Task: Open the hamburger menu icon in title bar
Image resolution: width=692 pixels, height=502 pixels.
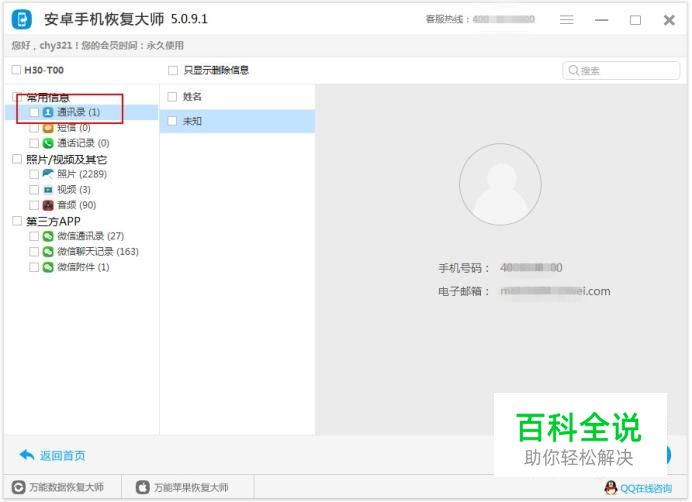Action: point(567,20)
